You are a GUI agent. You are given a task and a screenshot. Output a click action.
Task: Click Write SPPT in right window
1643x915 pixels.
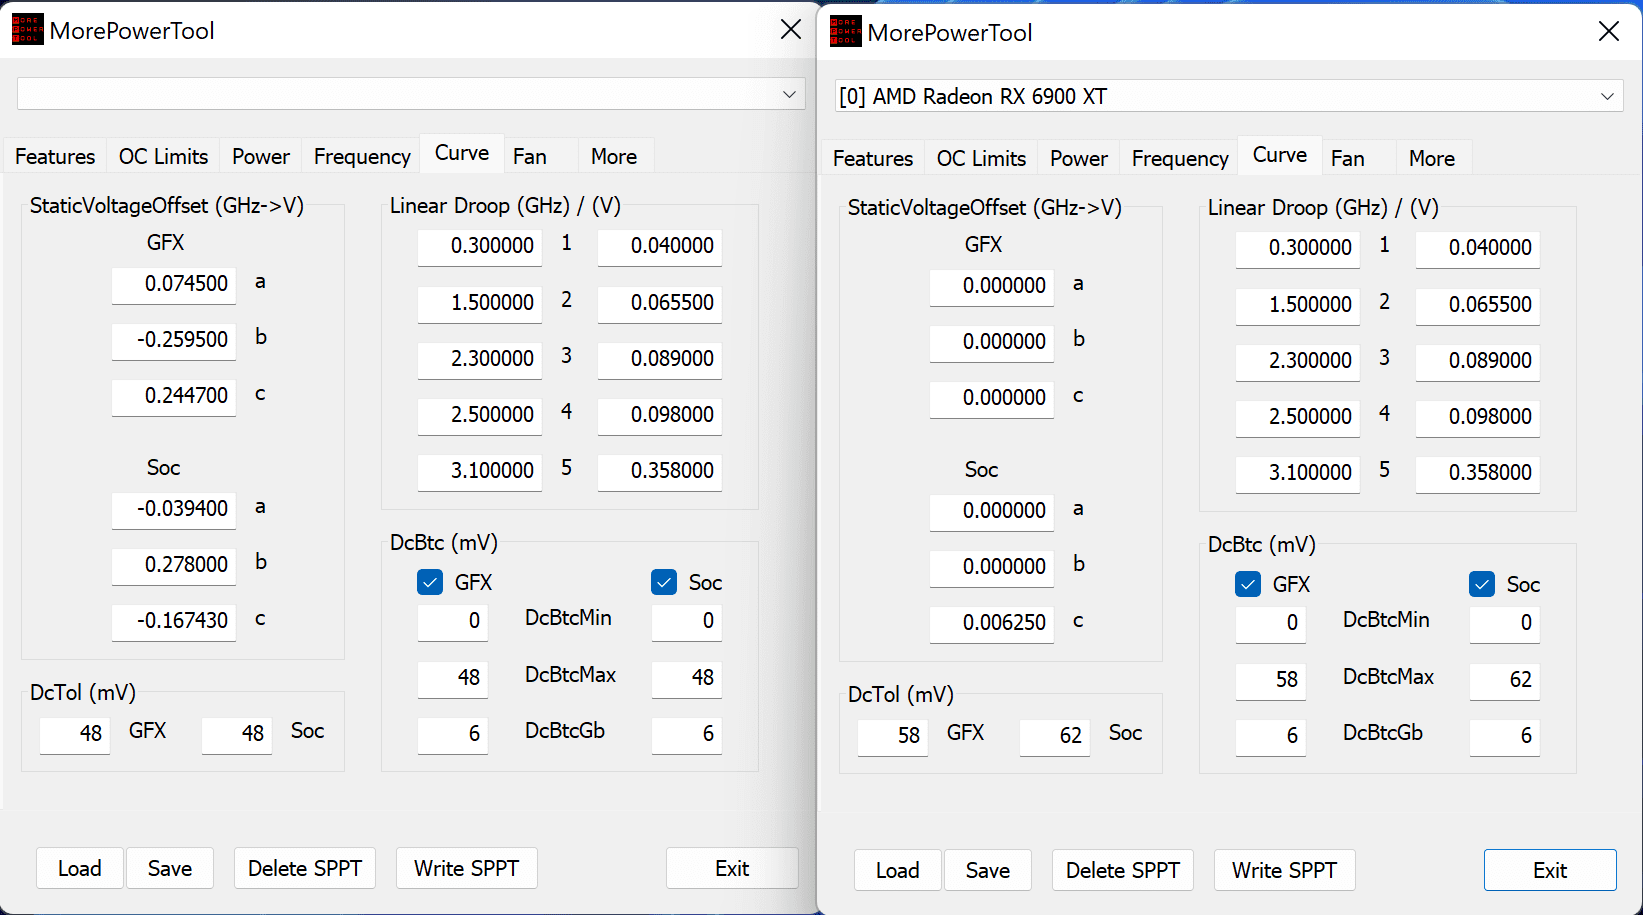pyautogui.click(x=1285, y=870)
